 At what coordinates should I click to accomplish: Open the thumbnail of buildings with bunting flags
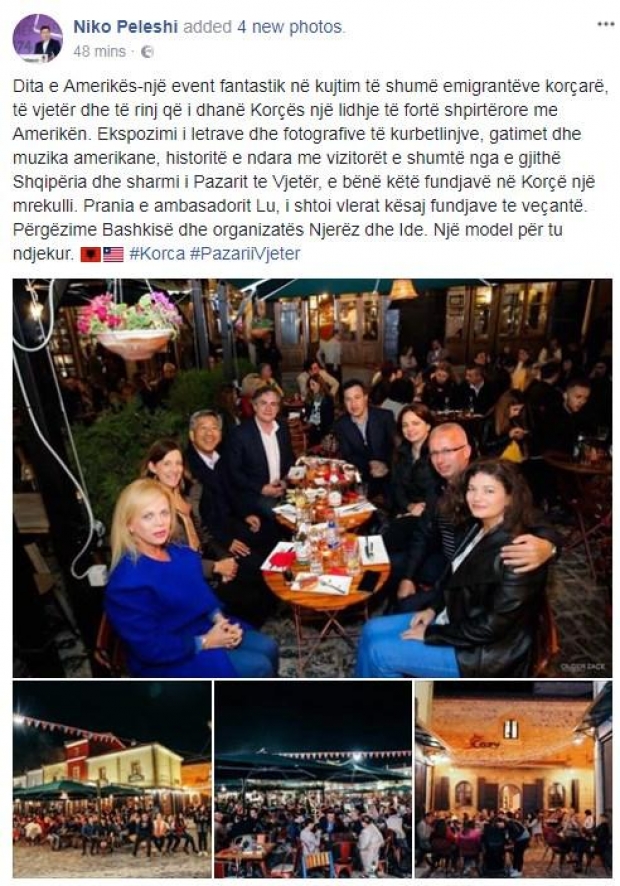[112, 779]
